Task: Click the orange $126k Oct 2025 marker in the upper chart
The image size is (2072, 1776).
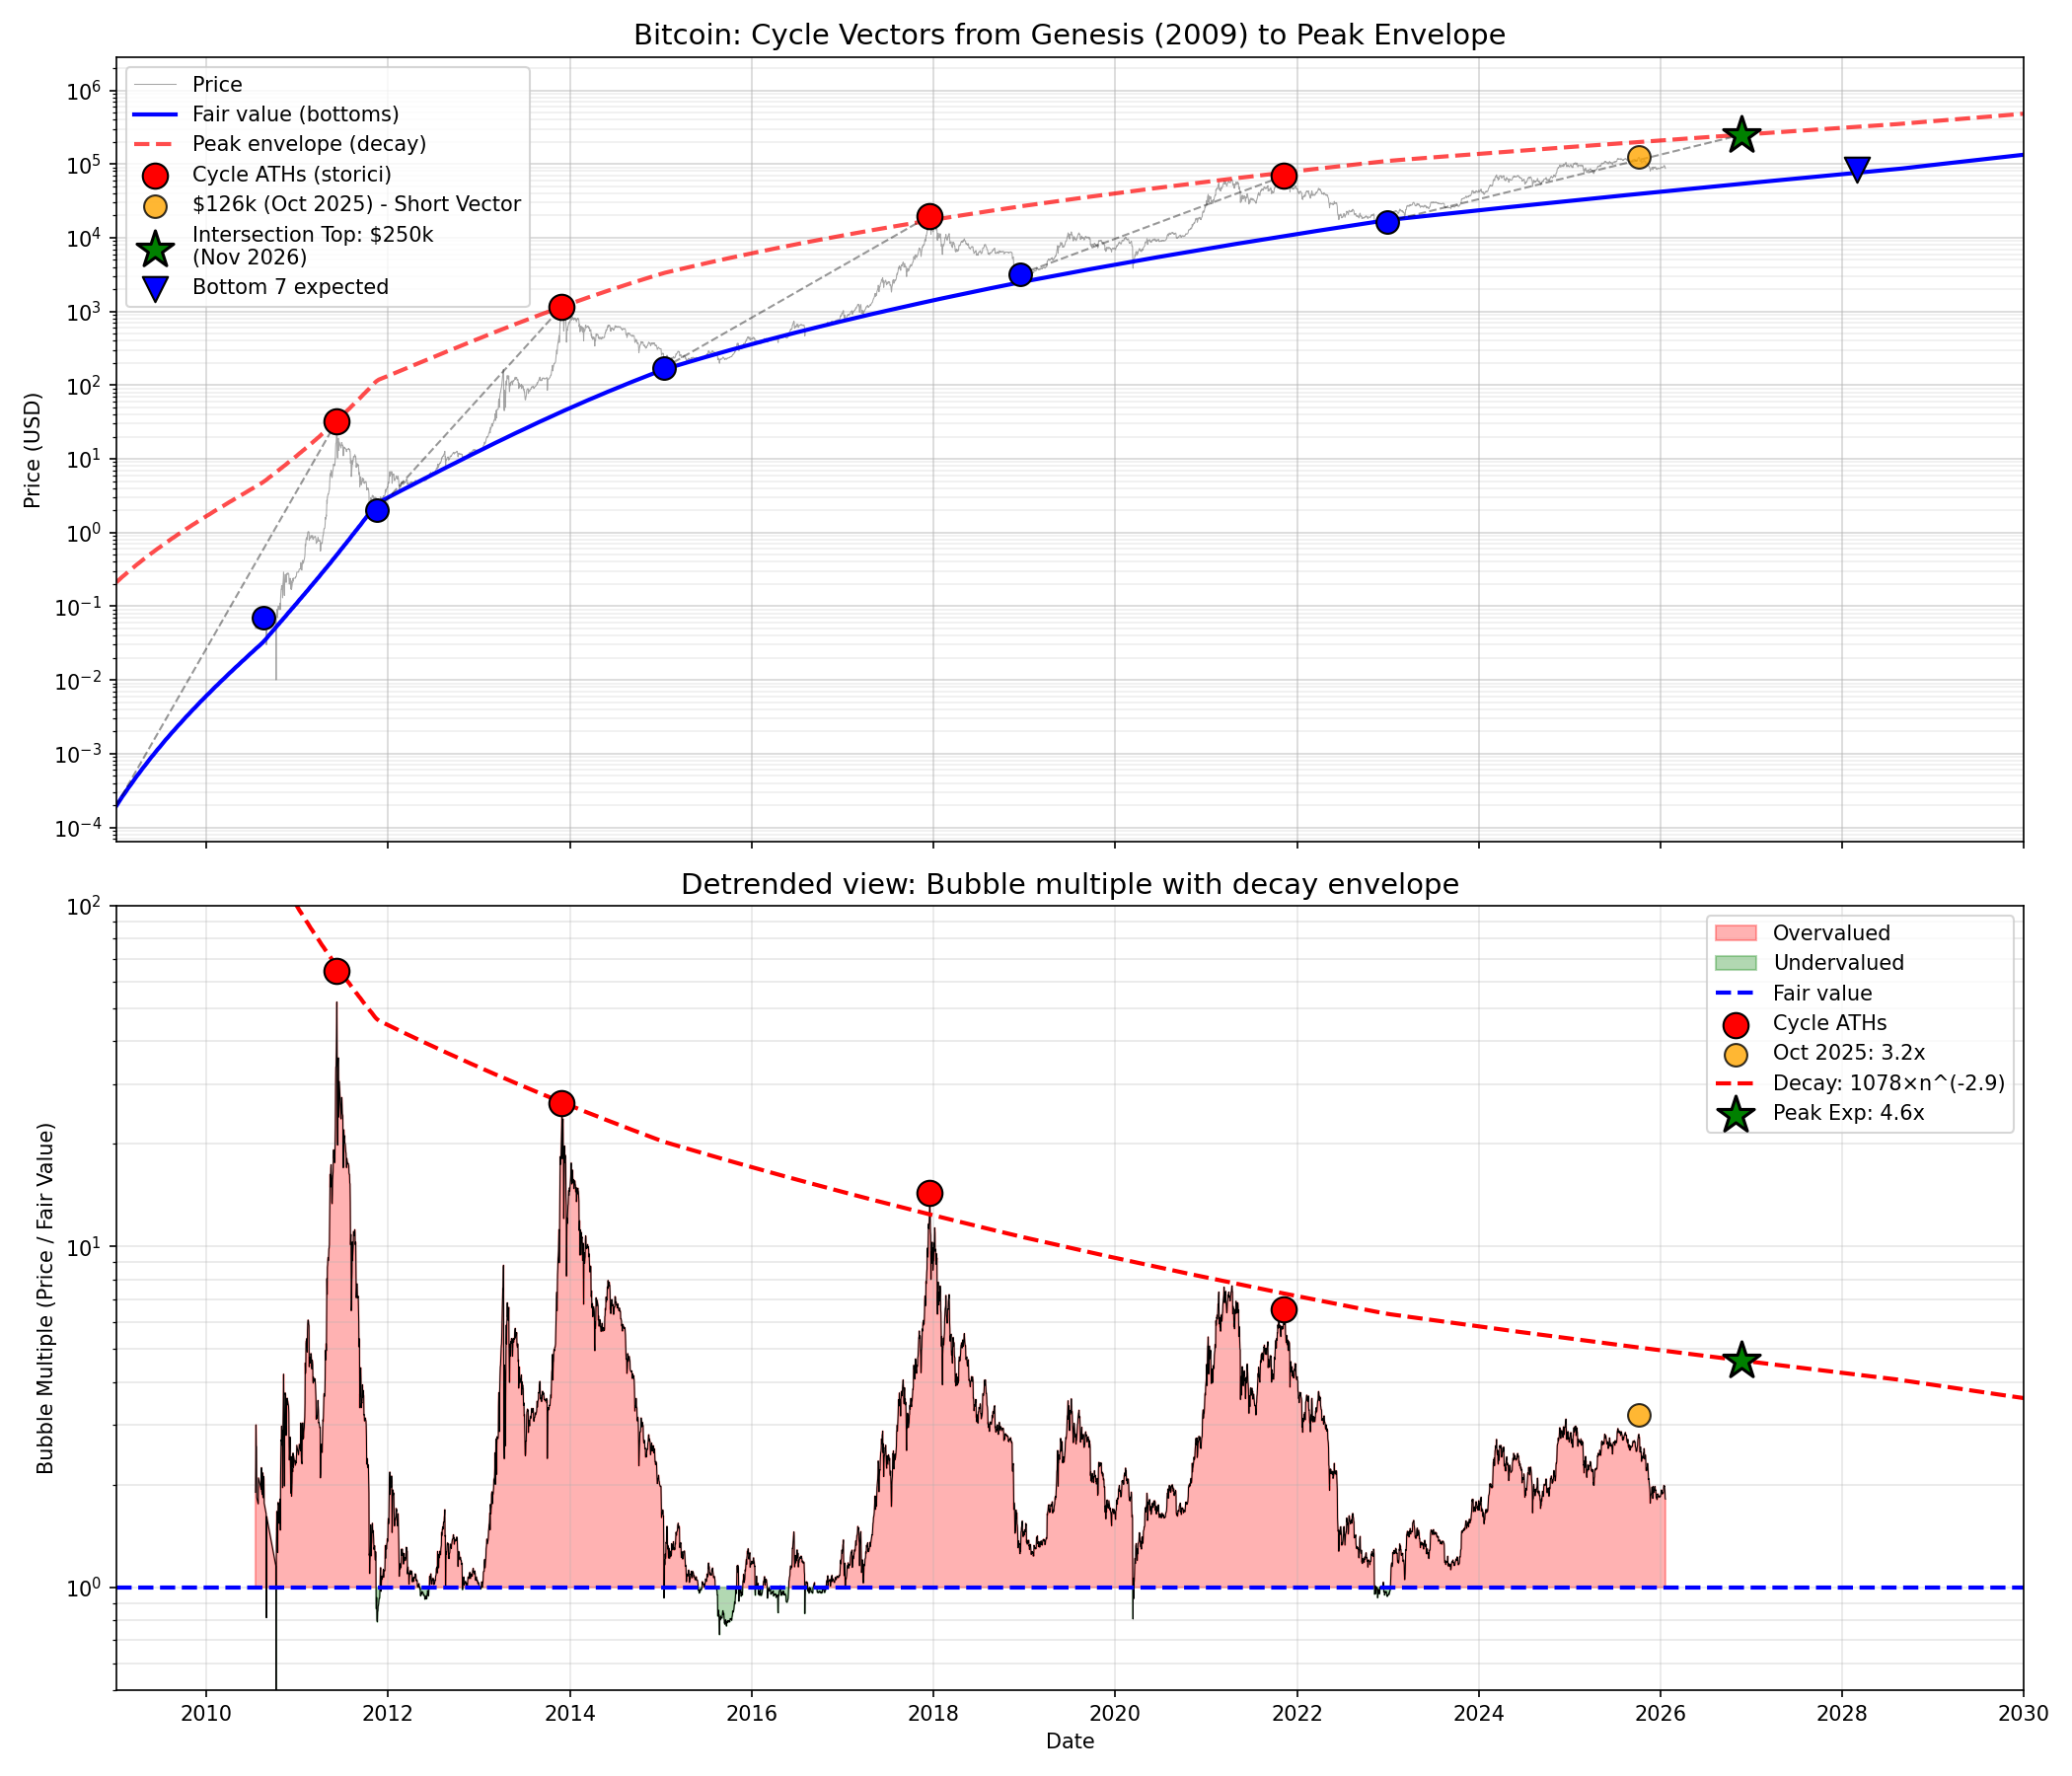Action: (1638, 156)
